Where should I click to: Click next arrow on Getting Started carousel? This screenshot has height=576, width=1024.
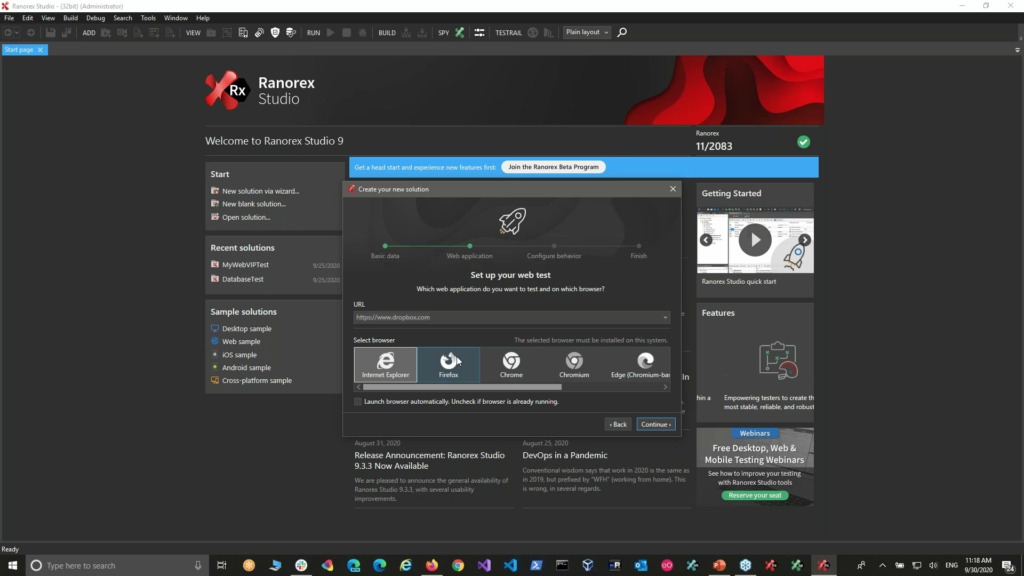(x=805, y=240)
